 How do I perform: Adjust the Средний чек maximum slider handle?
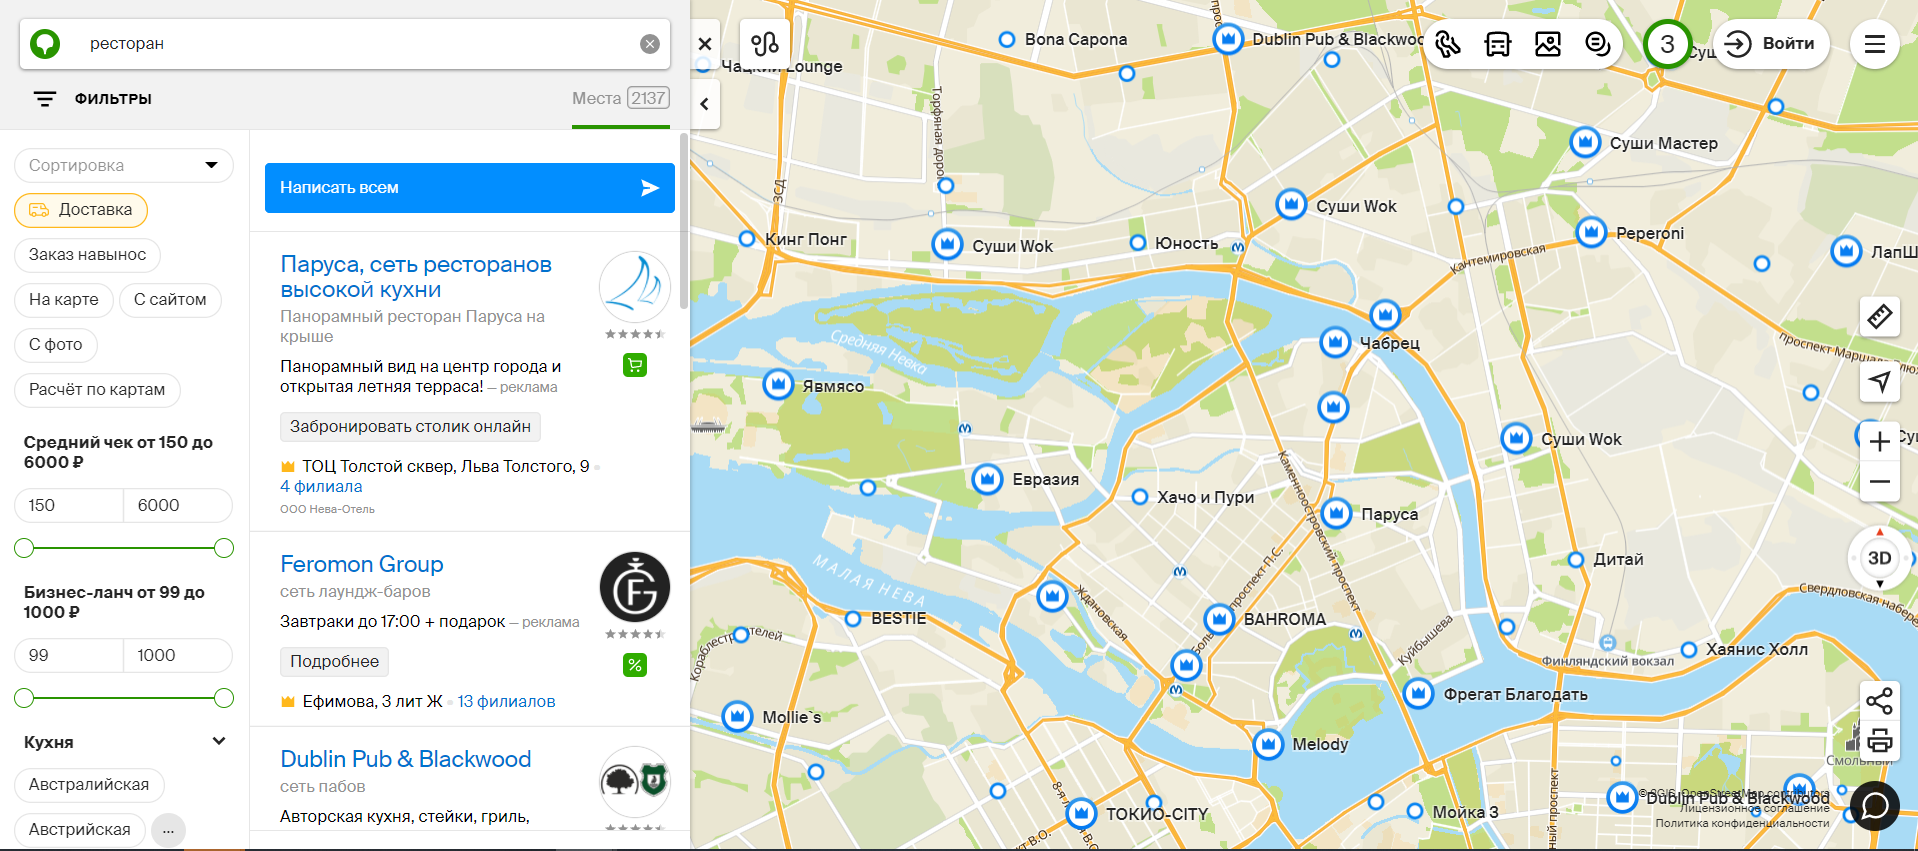[x=224, y=548]
